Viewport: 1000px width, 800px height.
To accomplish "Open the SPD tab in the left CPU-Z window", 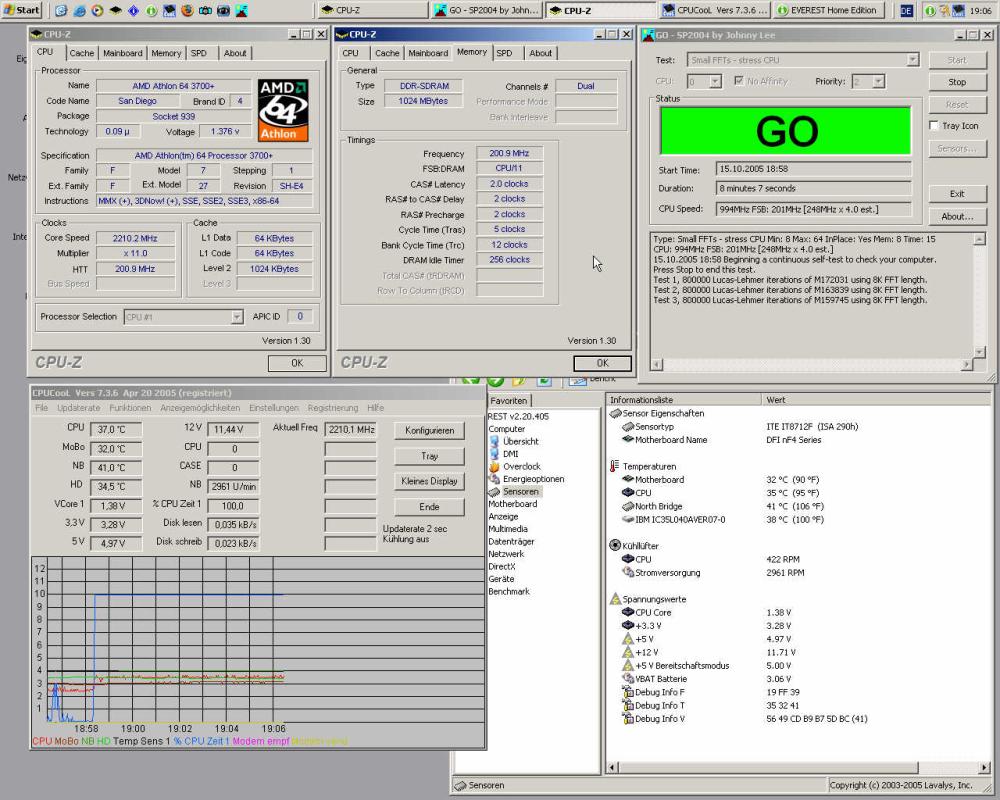I will tap(199, 53).
